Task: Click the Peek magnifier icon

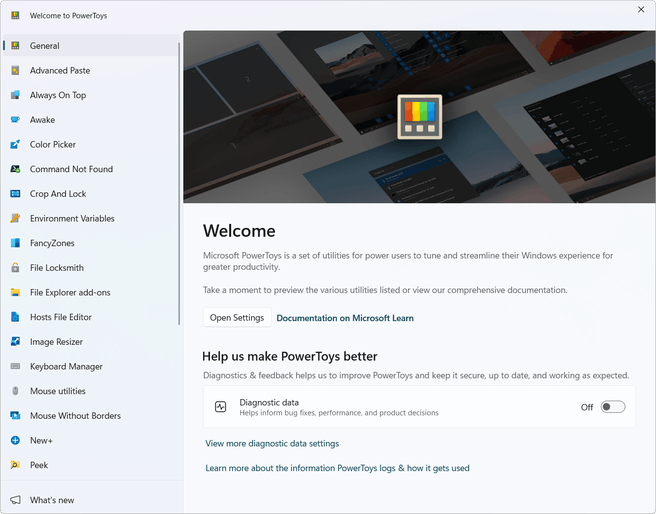Action: (x=15, y=465)
